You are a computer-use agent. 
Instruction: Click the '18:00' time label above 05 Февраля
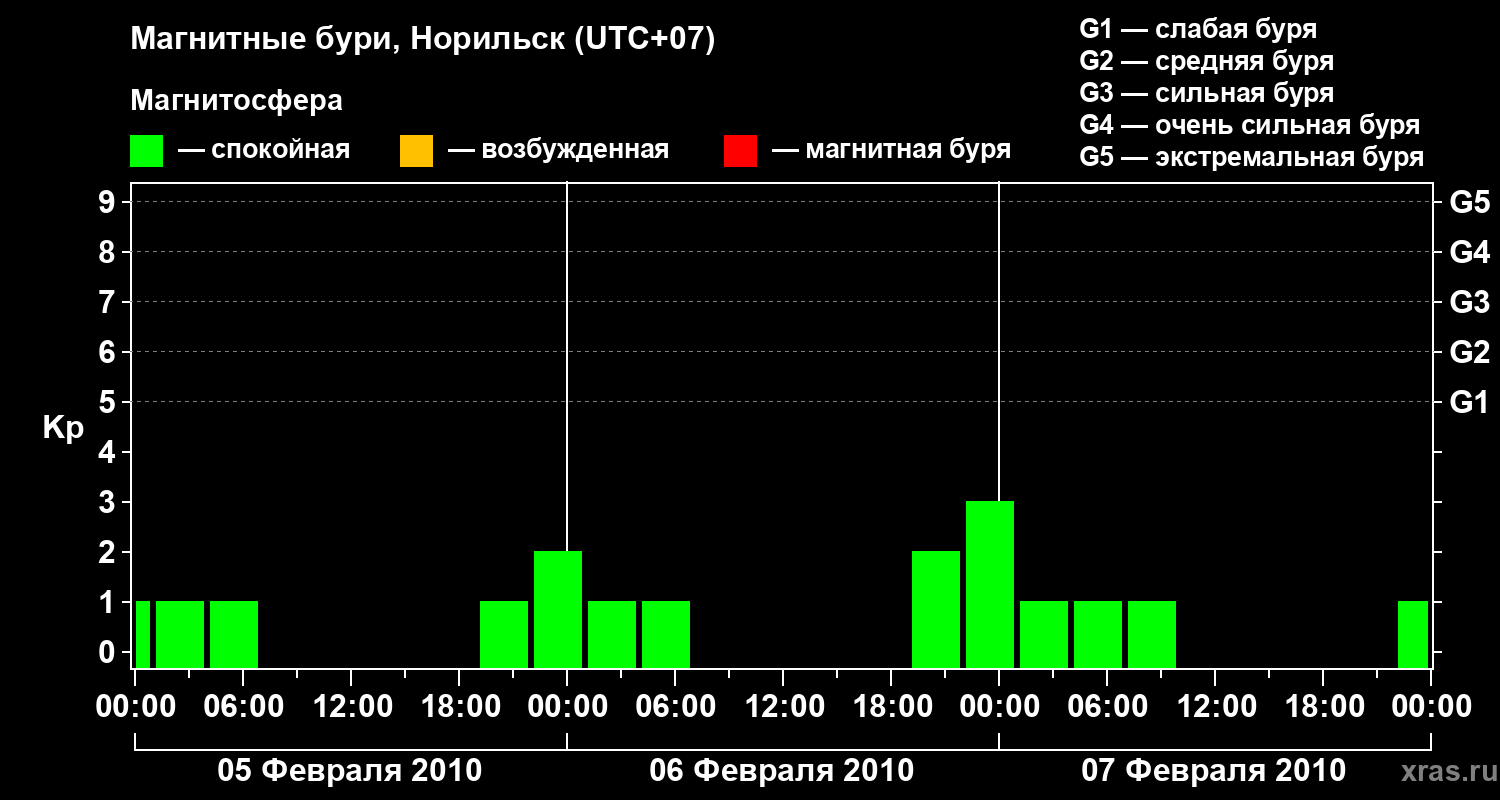point(459,707)
